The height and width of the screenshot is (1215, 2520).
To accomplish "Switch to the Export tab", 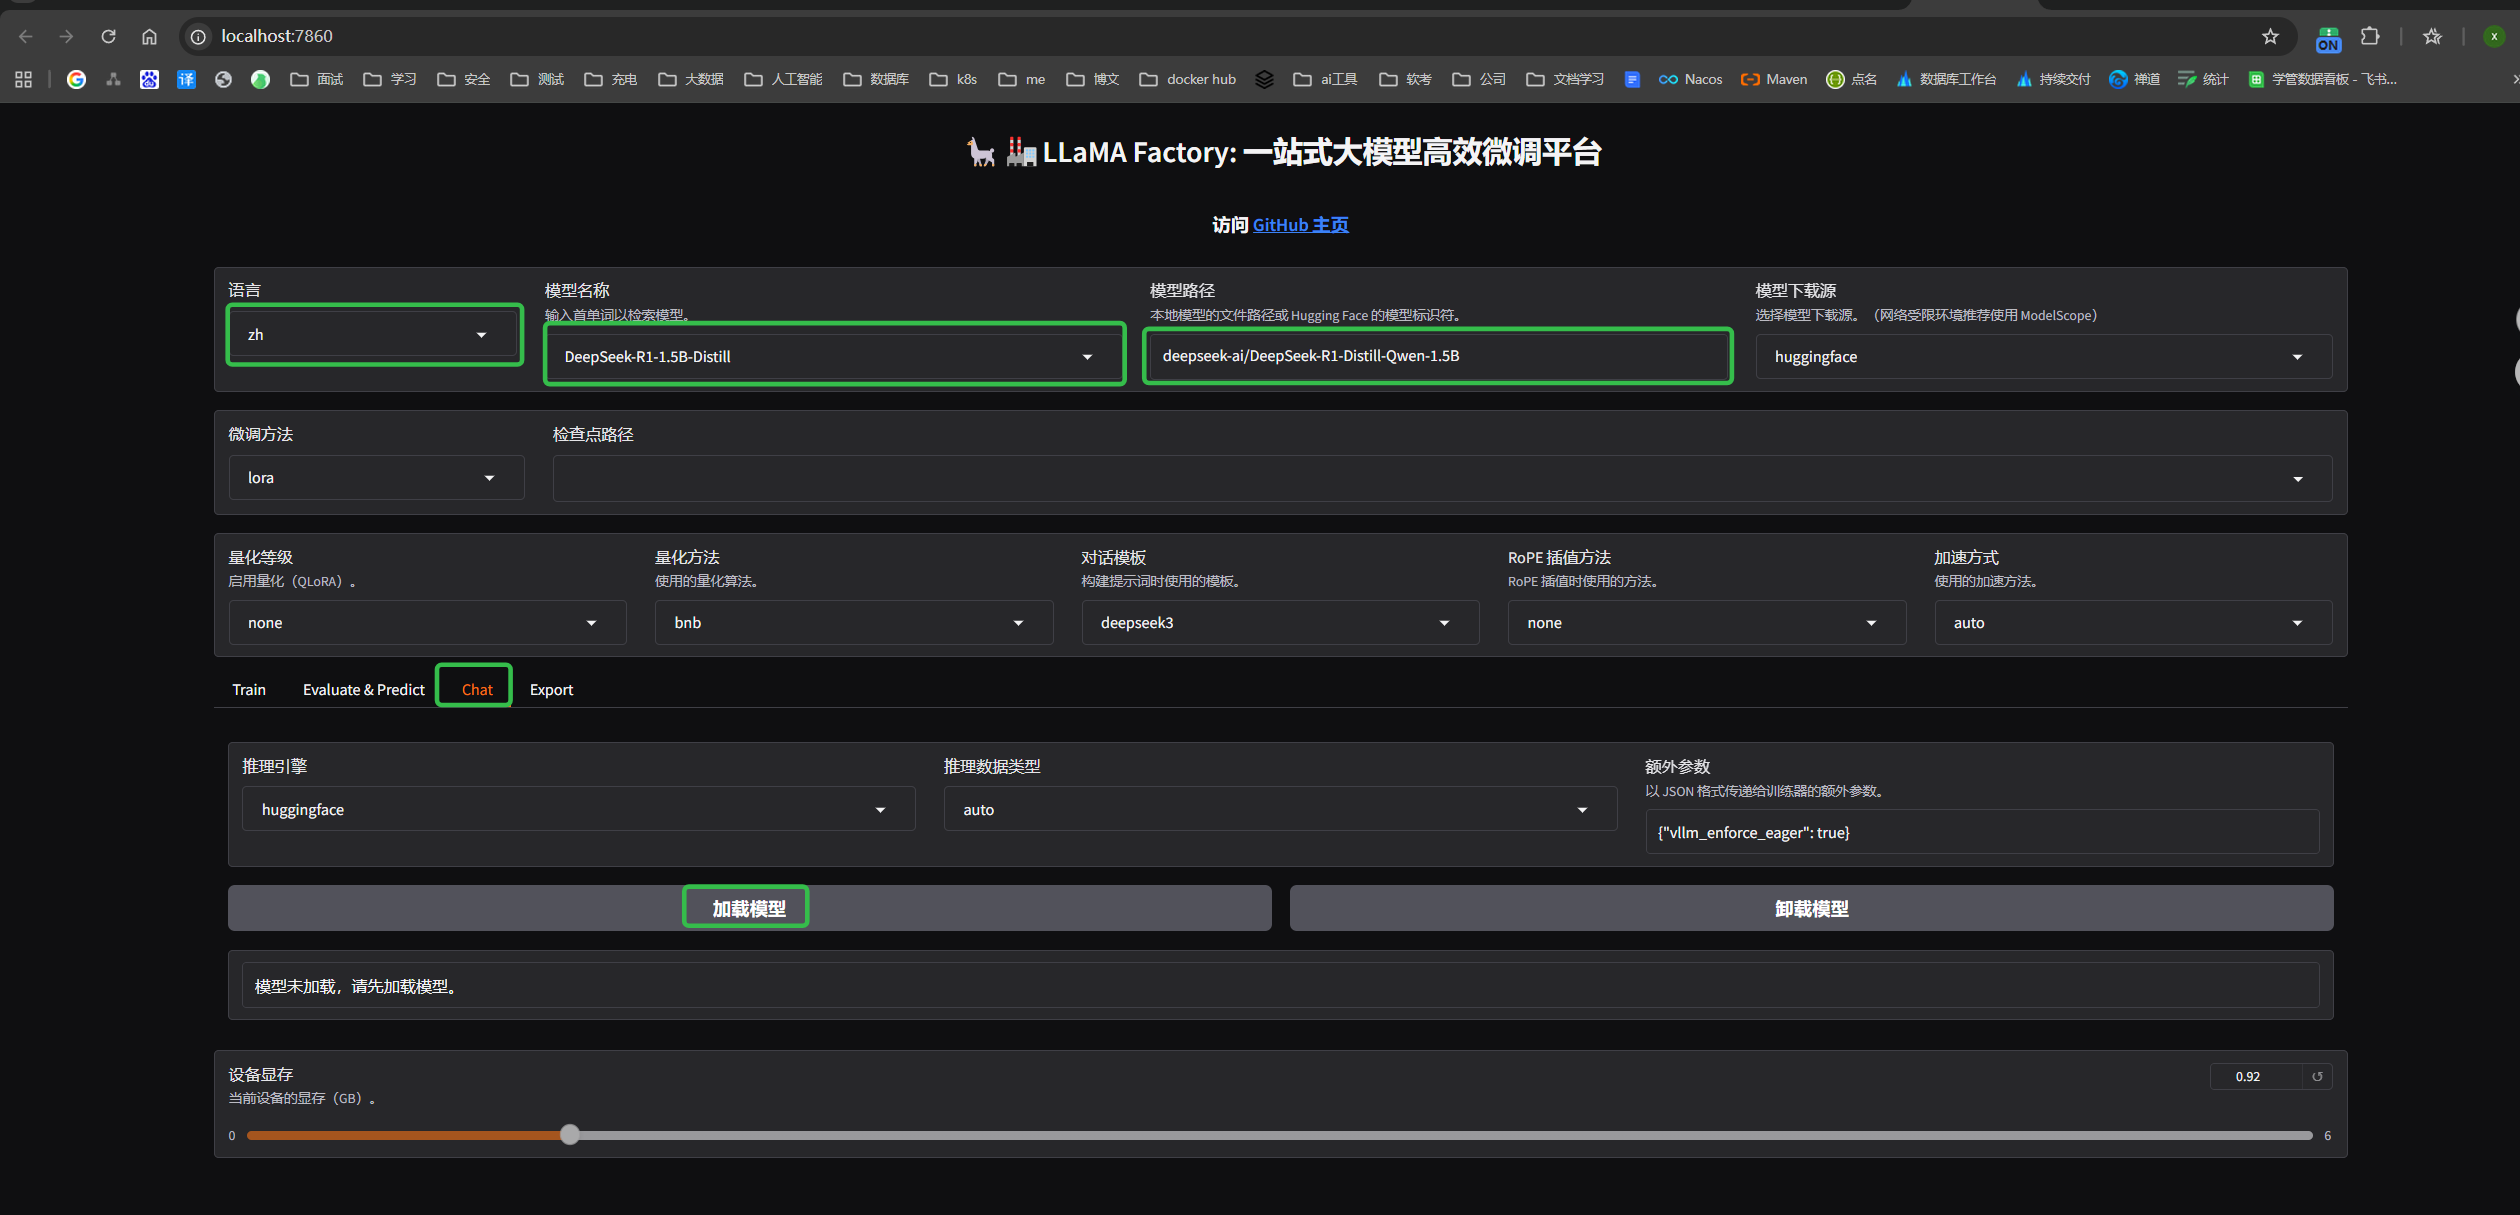I will tap(551, 689).
